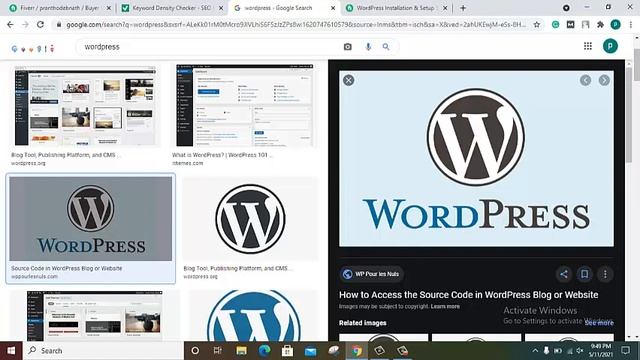Screen dimensions: 640x360
Task: Search by image using the camera icon
Action: tap(347, 47)
